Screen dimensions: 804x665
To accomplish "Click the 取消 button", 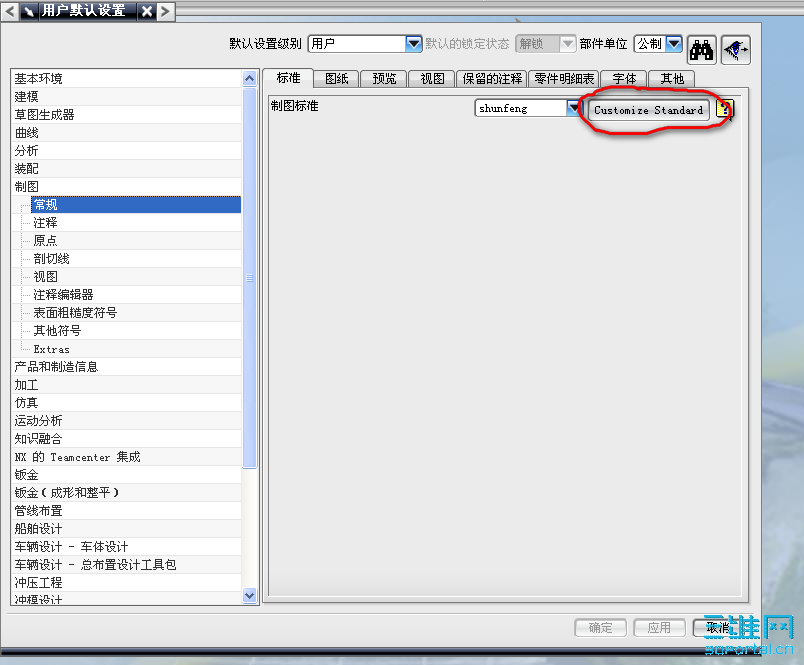I will point(718,628).
